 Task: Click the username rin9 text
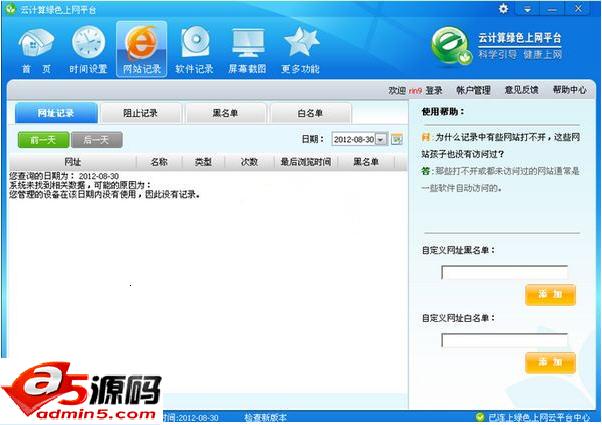tap(415, 91)
